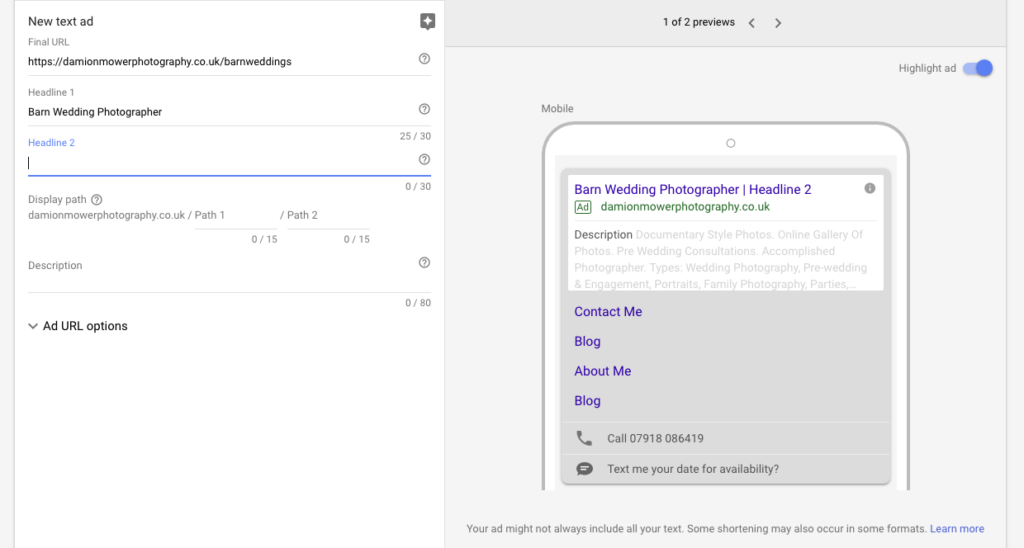Click the green damionmowerphotography.co.uk preview URL
This screenshot has height=548, width=1024.
click(x=685, y=207)
